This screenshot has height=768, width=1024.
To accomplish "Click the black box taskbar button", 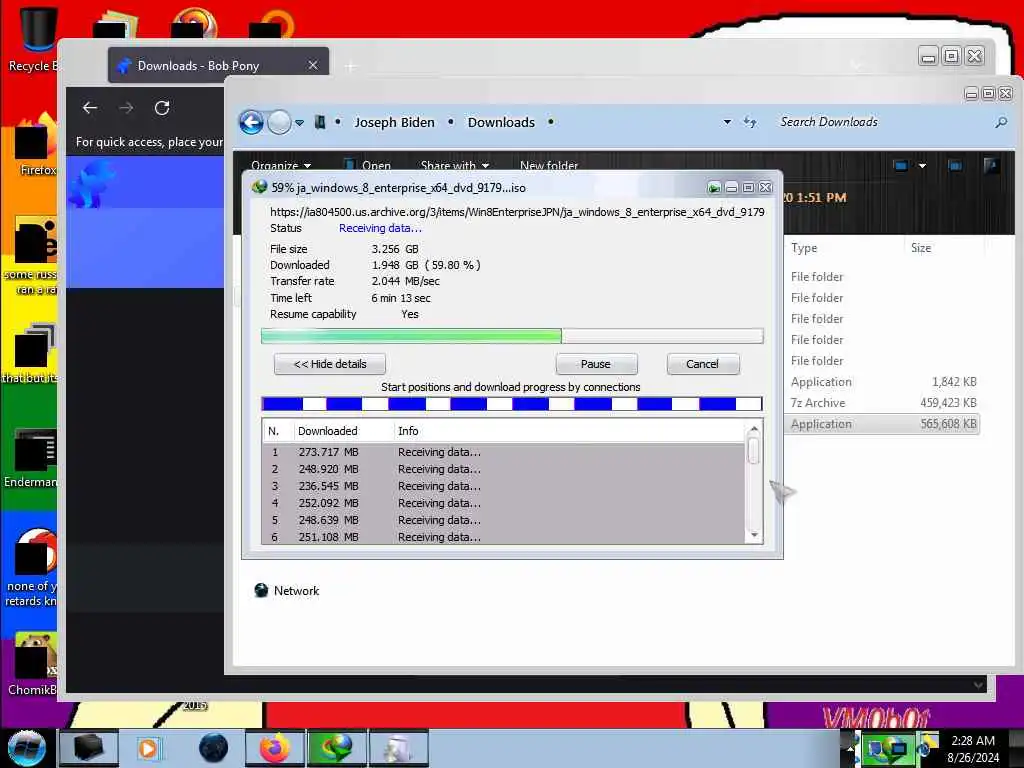I will coord(89,748).
